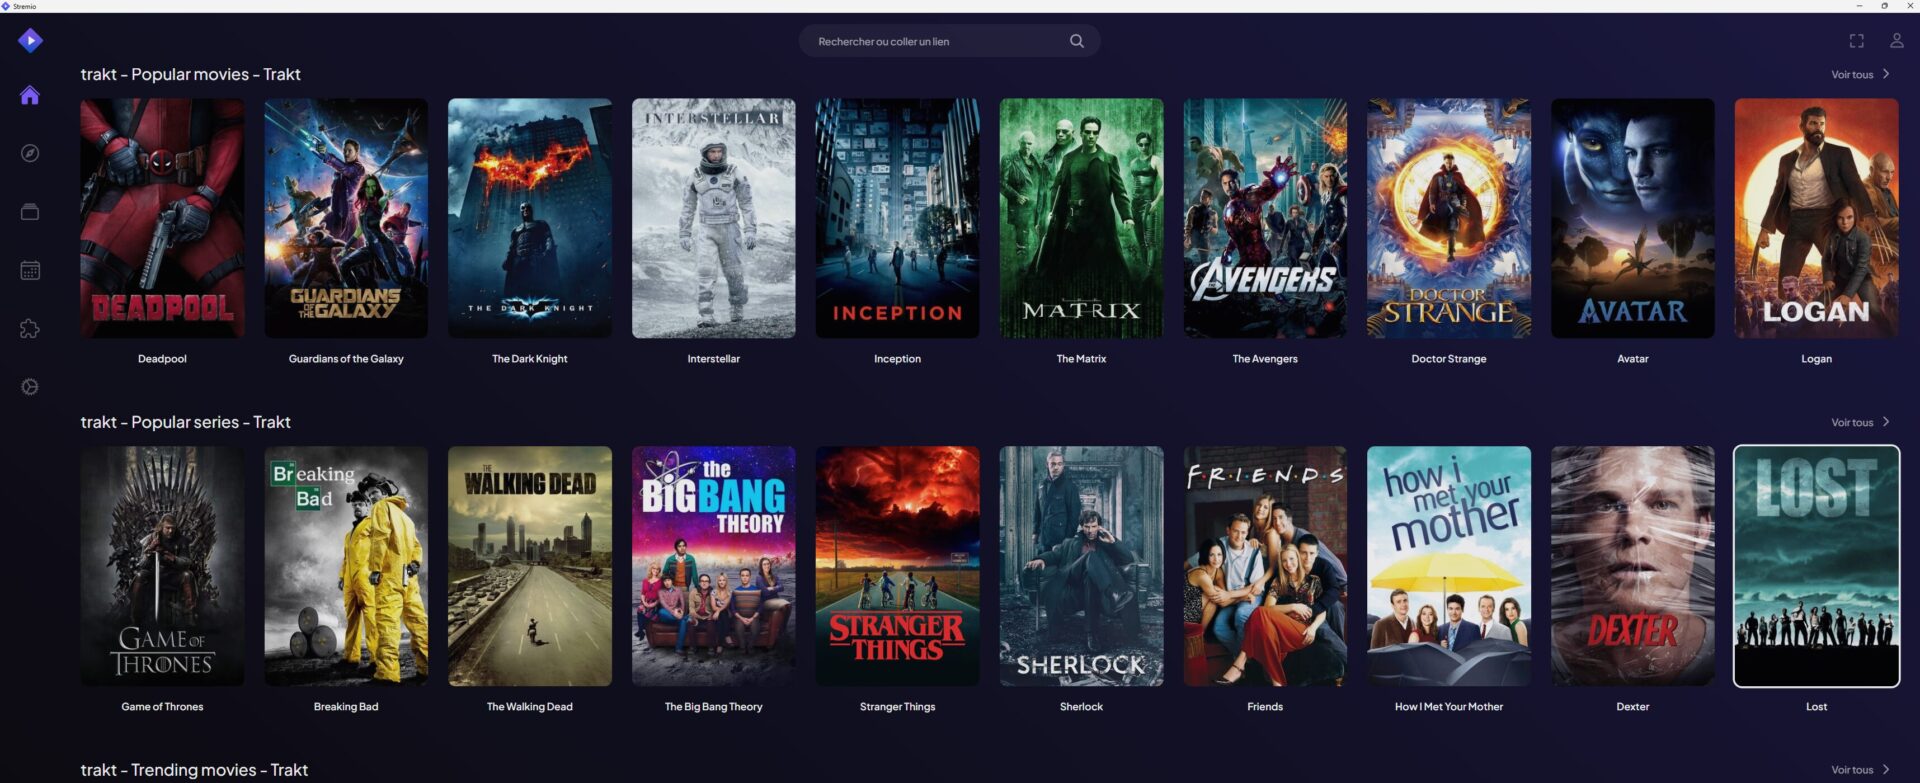Image resolution: width=1920 pixels, height=783 pixels.
Task: Open the Addons puzzle icon
Action: tap(30, 328)
